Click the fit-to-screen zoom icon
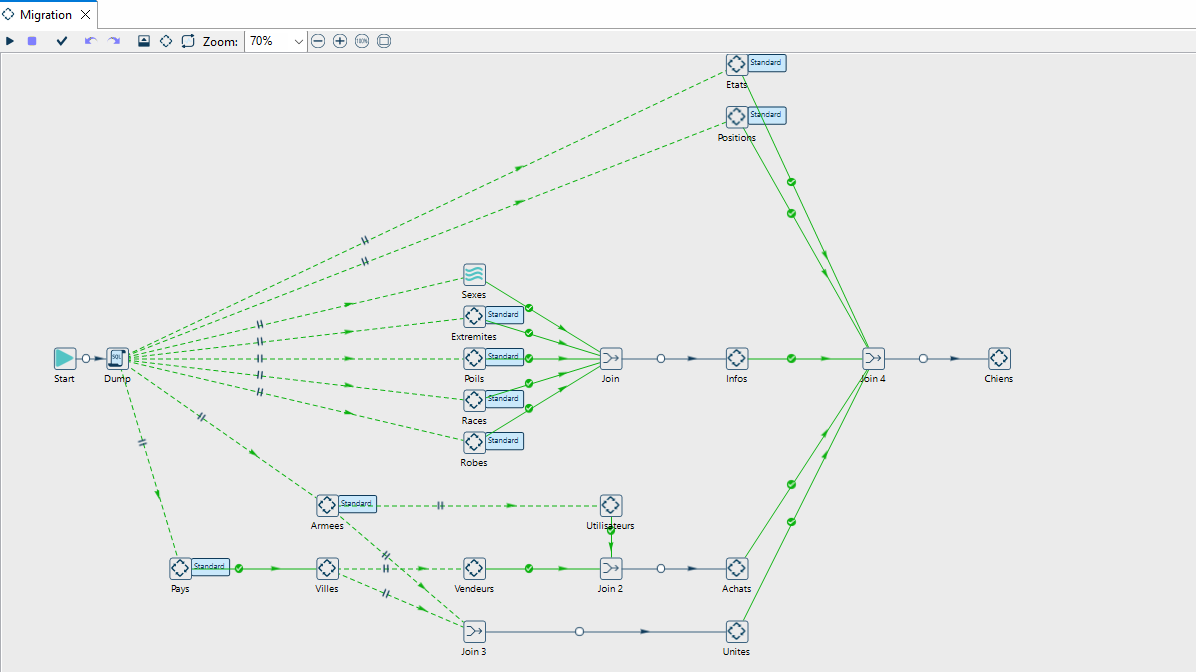Viewport: 1196px width, 672px height. (384, 41)
